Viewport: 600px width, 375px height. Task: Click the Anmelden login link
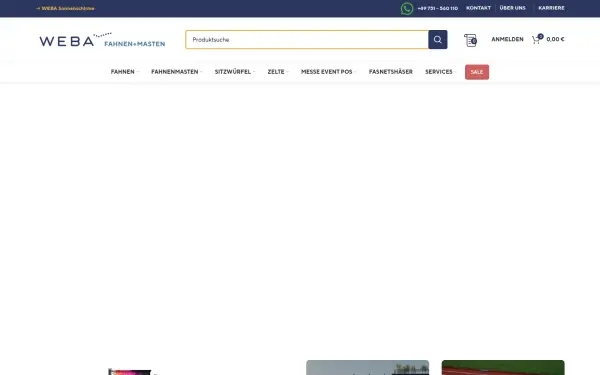[x=507, y=39]
